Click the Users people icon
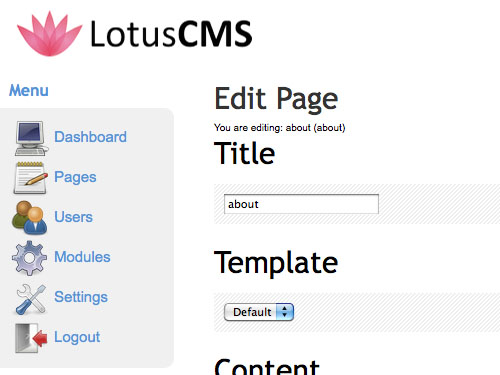This screenshot has width=500, height=375. click(29, 218)
